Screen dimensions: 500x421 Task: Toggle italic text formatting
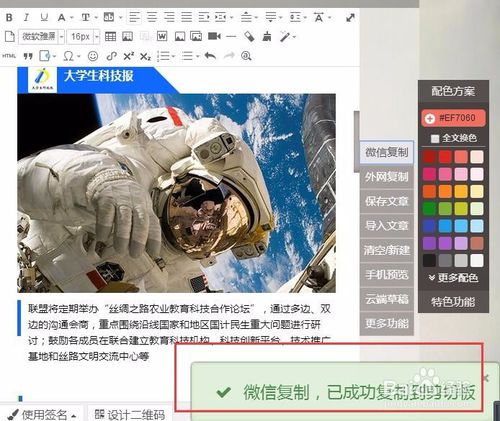pyautogui.click(x=26, y=17)
